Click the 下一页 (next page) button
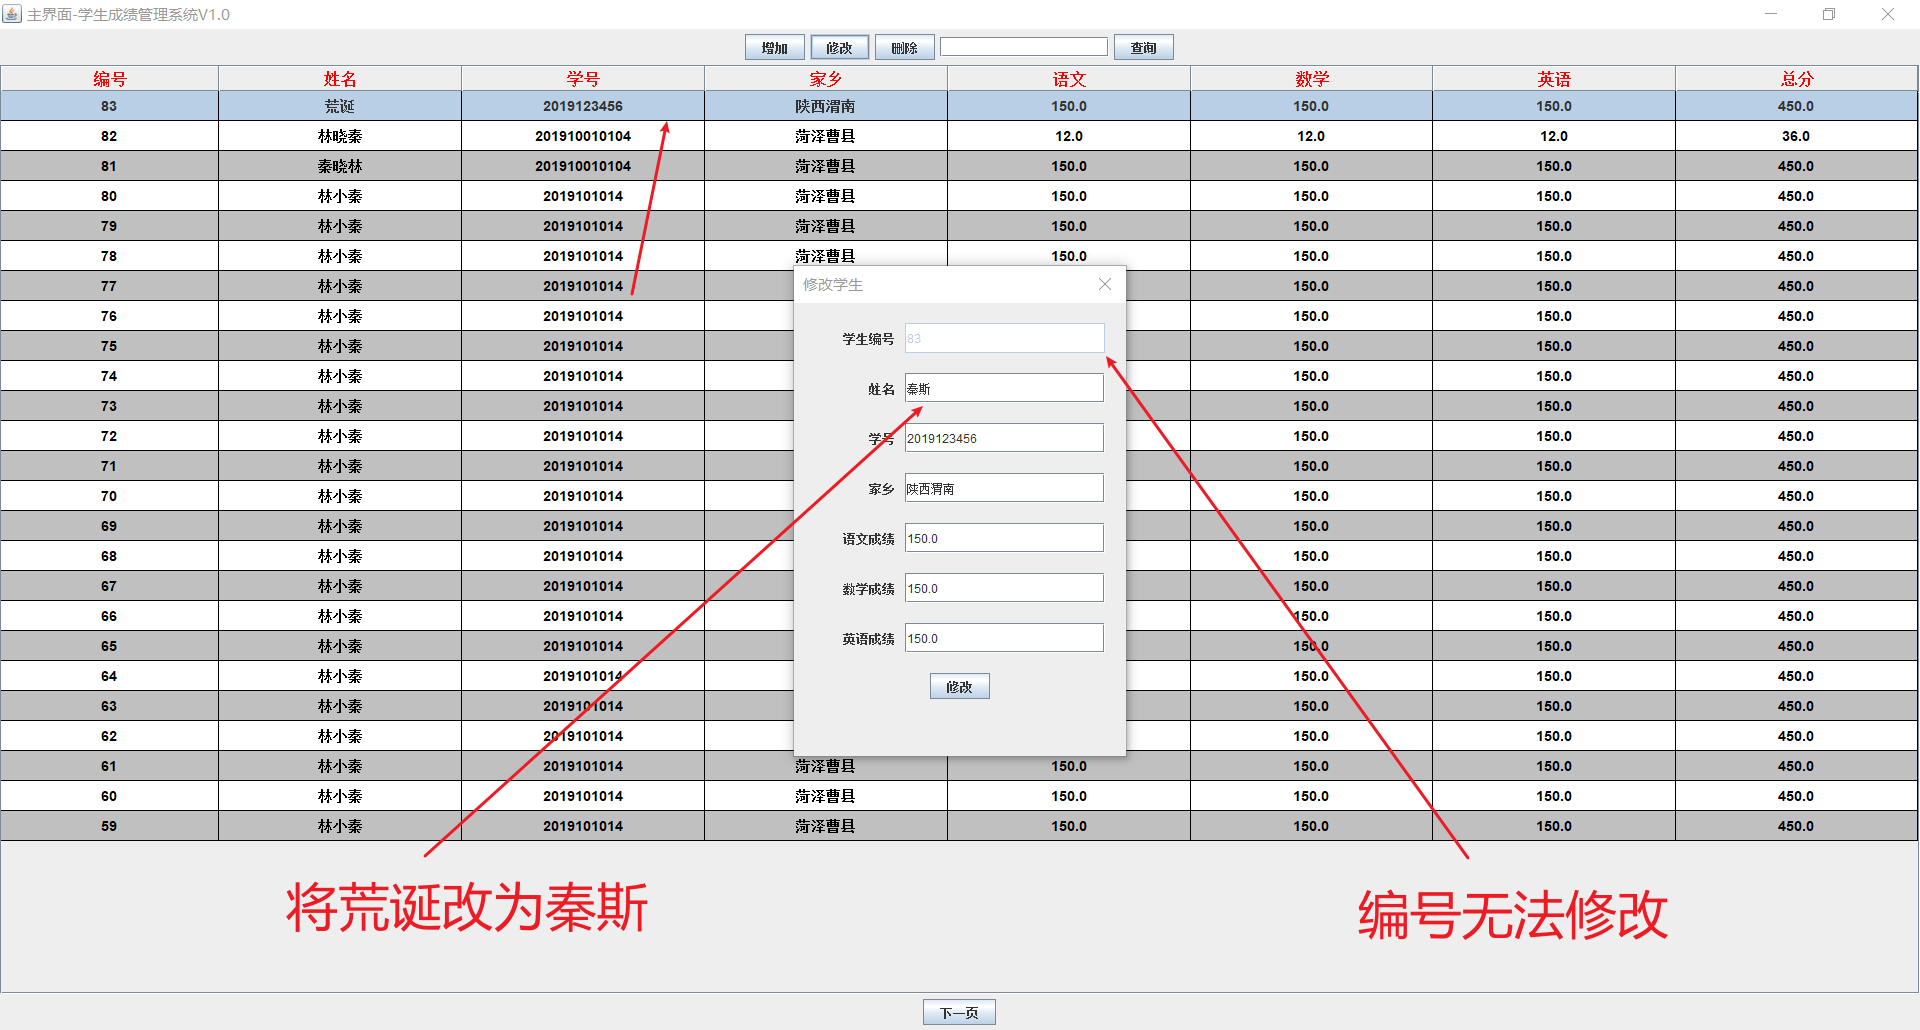1920x1030 pixels. 959,1012
